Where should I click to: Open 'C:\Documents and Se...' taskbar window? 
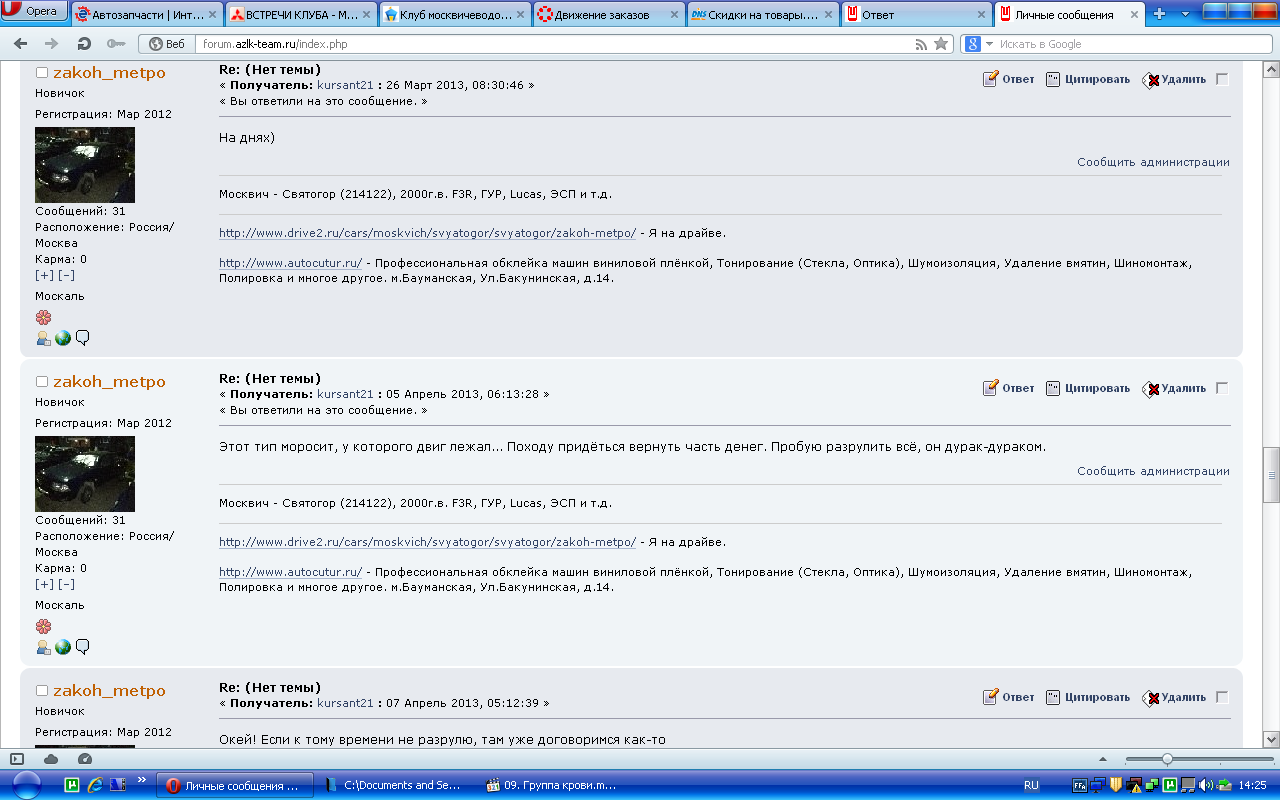pos(394,785)
